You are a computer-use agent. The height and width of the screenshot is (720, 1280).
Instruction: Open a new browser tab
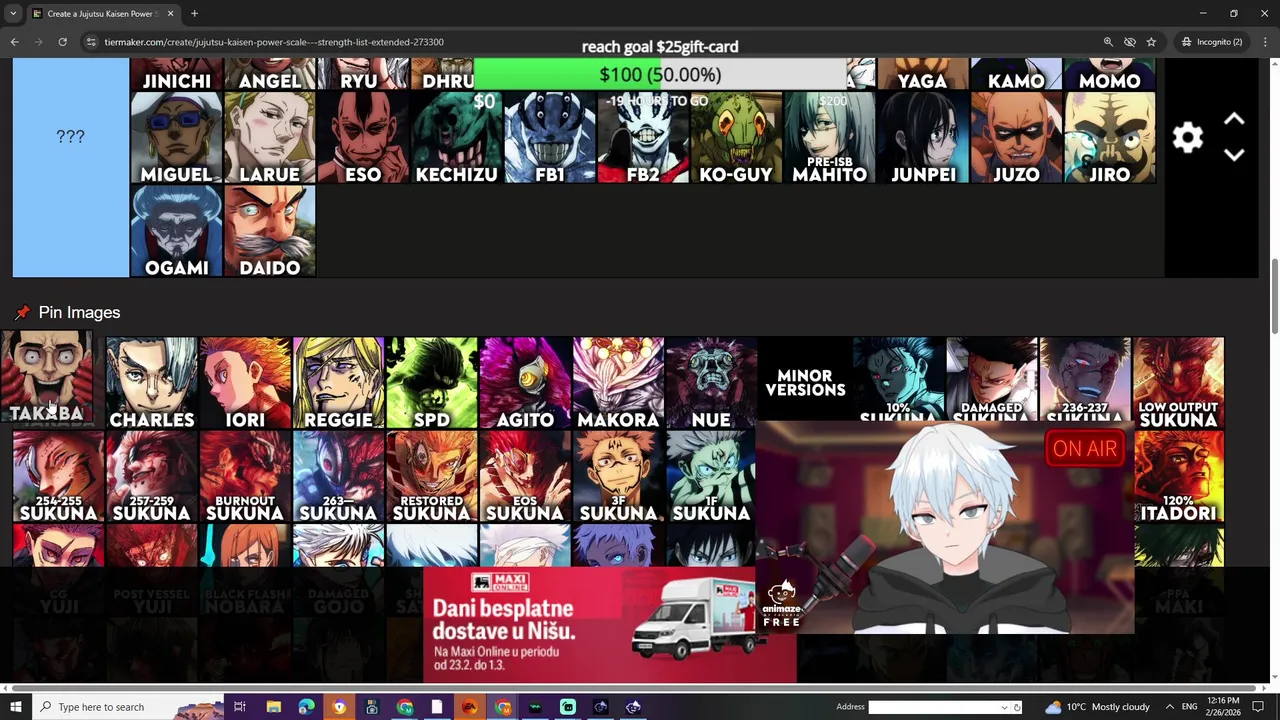[x=194, y=14]
